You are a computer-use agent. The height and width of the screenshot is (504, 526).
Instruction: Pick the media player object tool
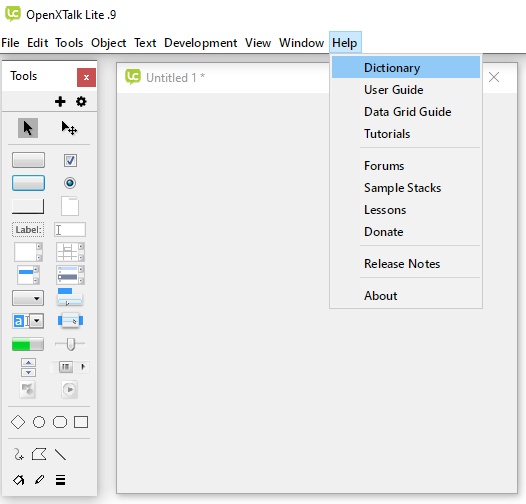click(x=70, y=390)
